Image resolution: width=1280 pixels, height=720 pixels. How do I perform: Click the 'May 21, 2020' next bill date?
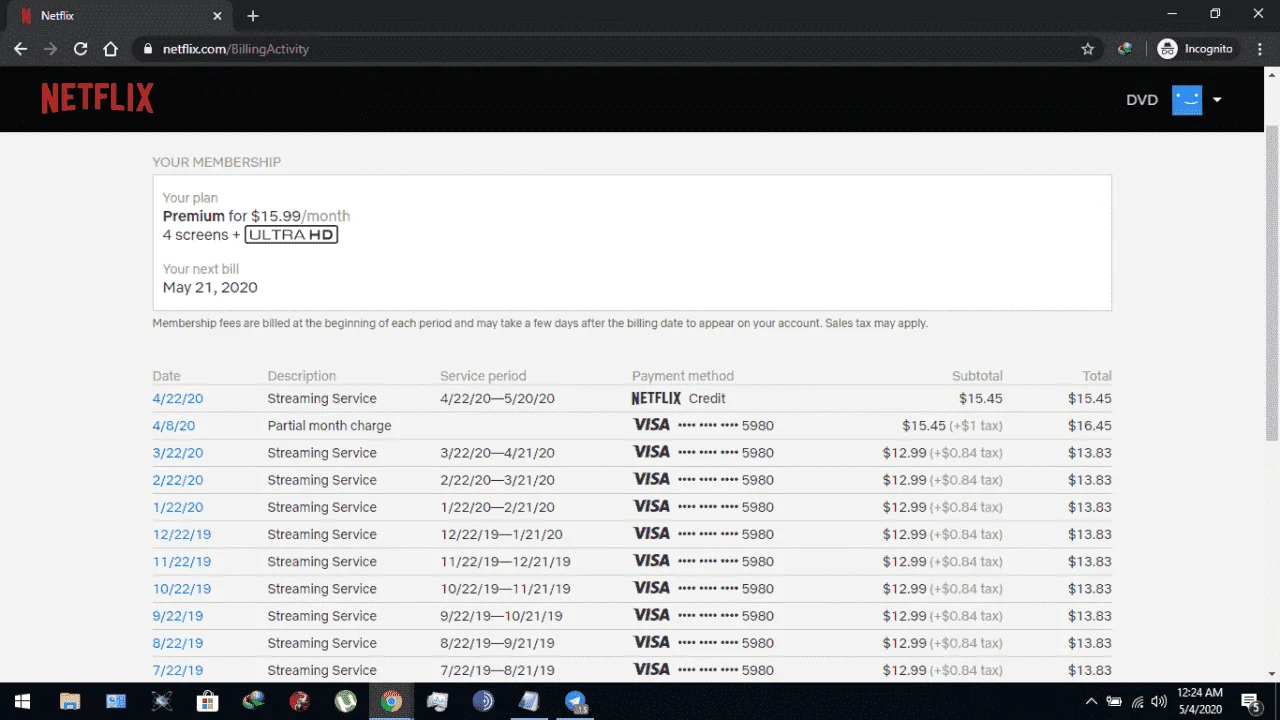click(210, 287)
